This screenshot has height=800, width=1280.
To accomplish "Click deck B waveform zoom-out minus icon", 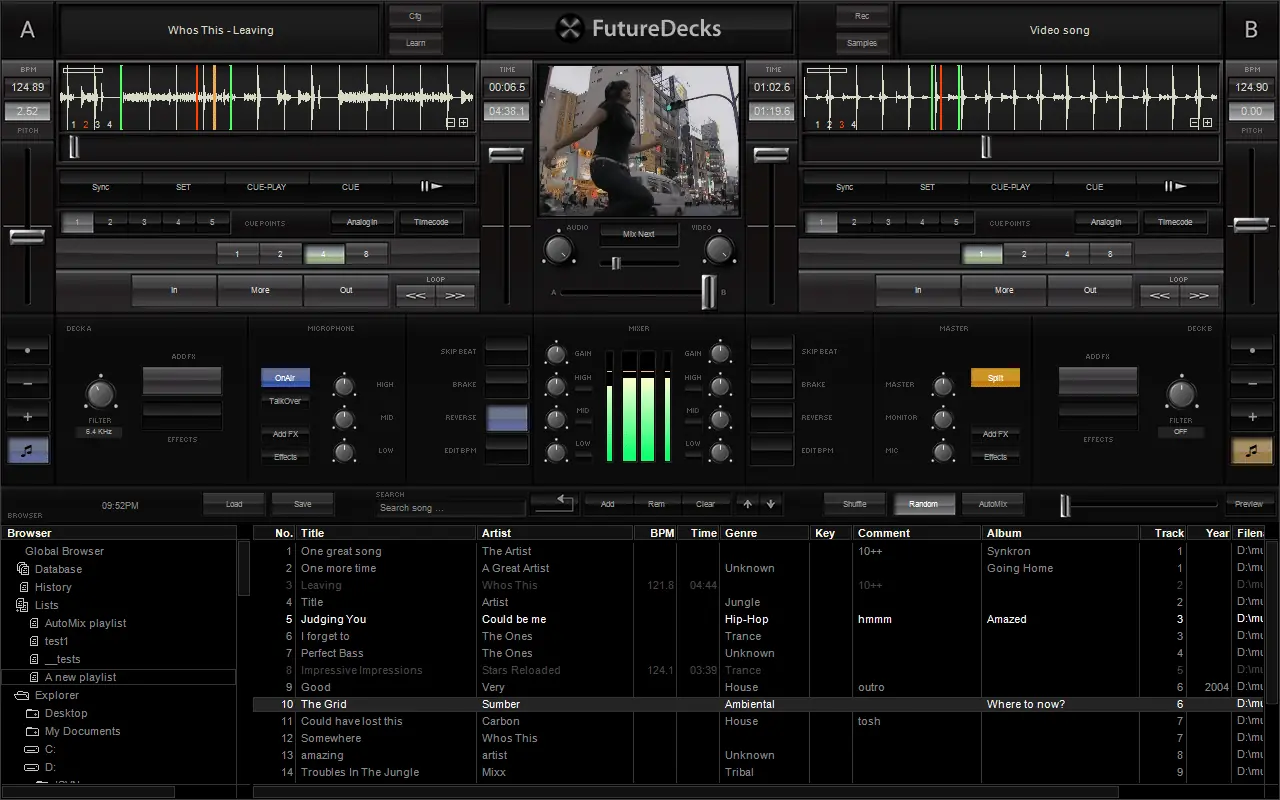I will (x=1195, y=123).
